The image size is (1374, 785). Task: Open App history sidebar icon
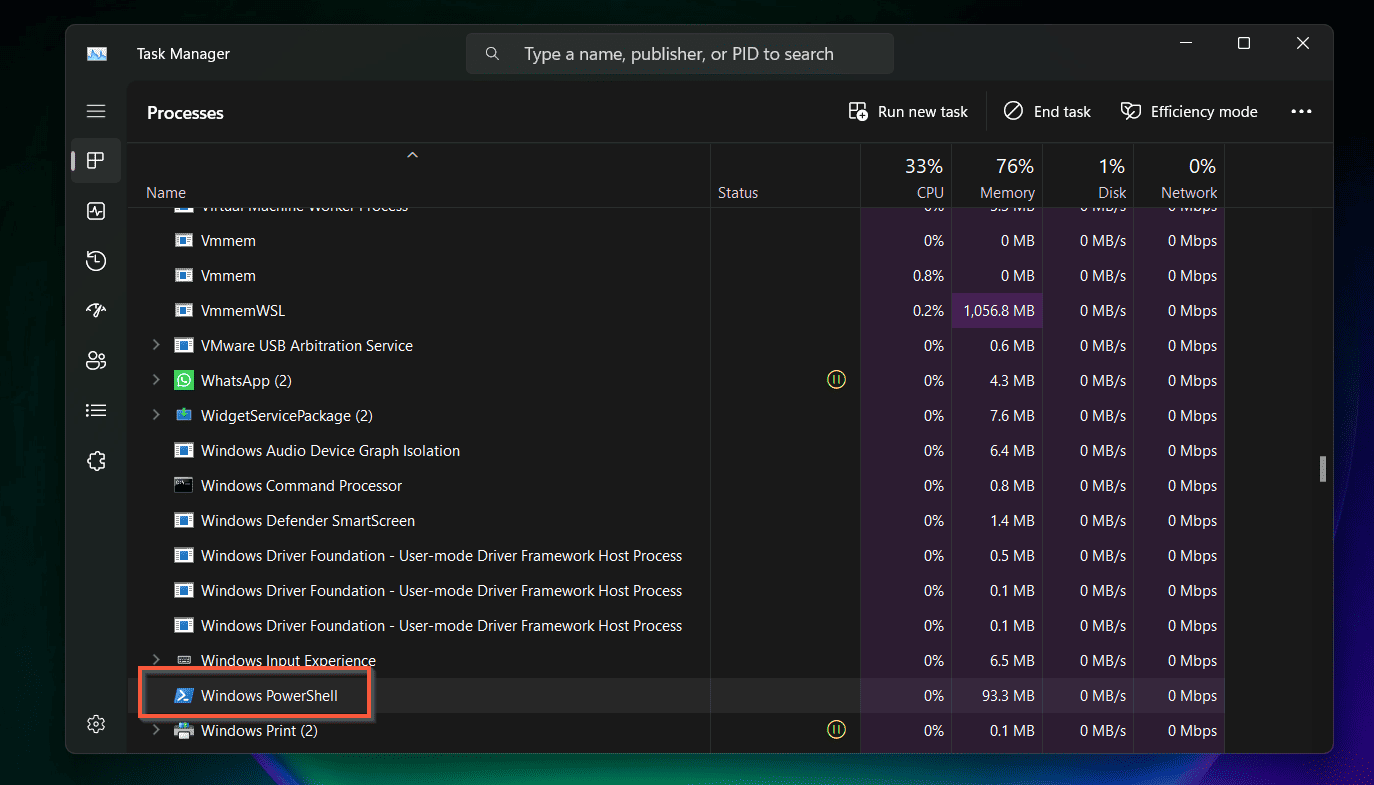click(96, 261)
